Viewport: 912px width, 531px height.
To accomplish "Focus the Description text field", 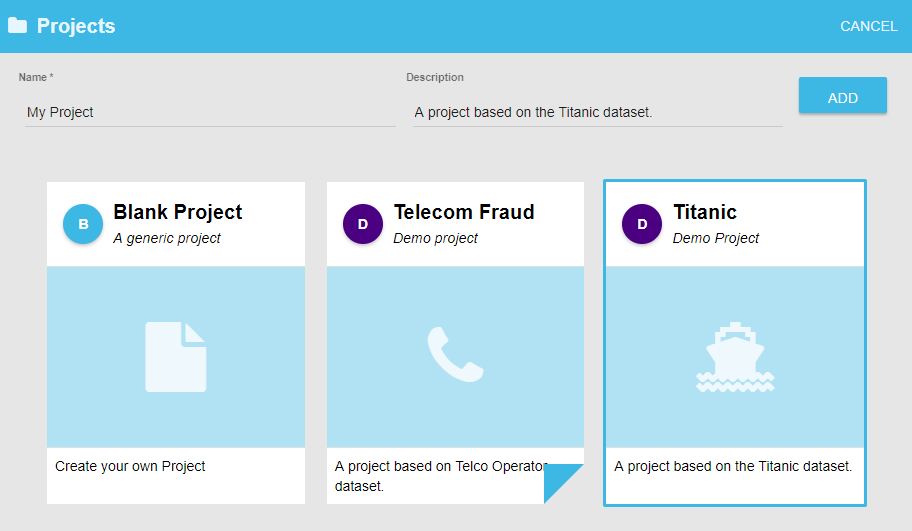I will 597,112.
